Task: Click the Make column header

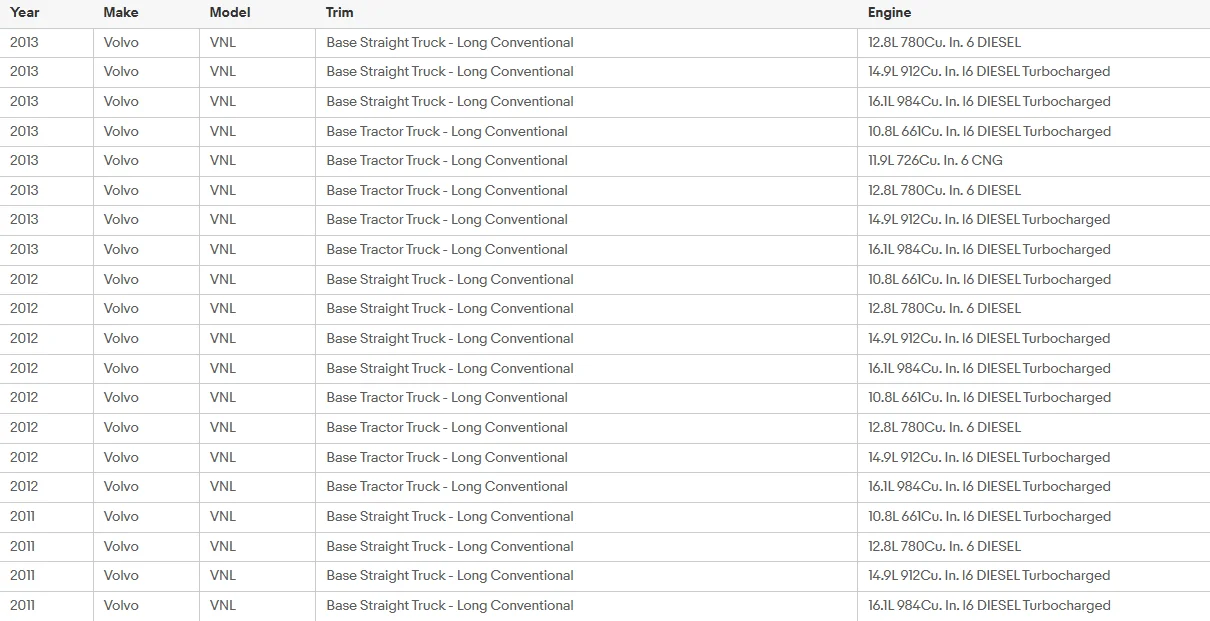Action: 121,13
